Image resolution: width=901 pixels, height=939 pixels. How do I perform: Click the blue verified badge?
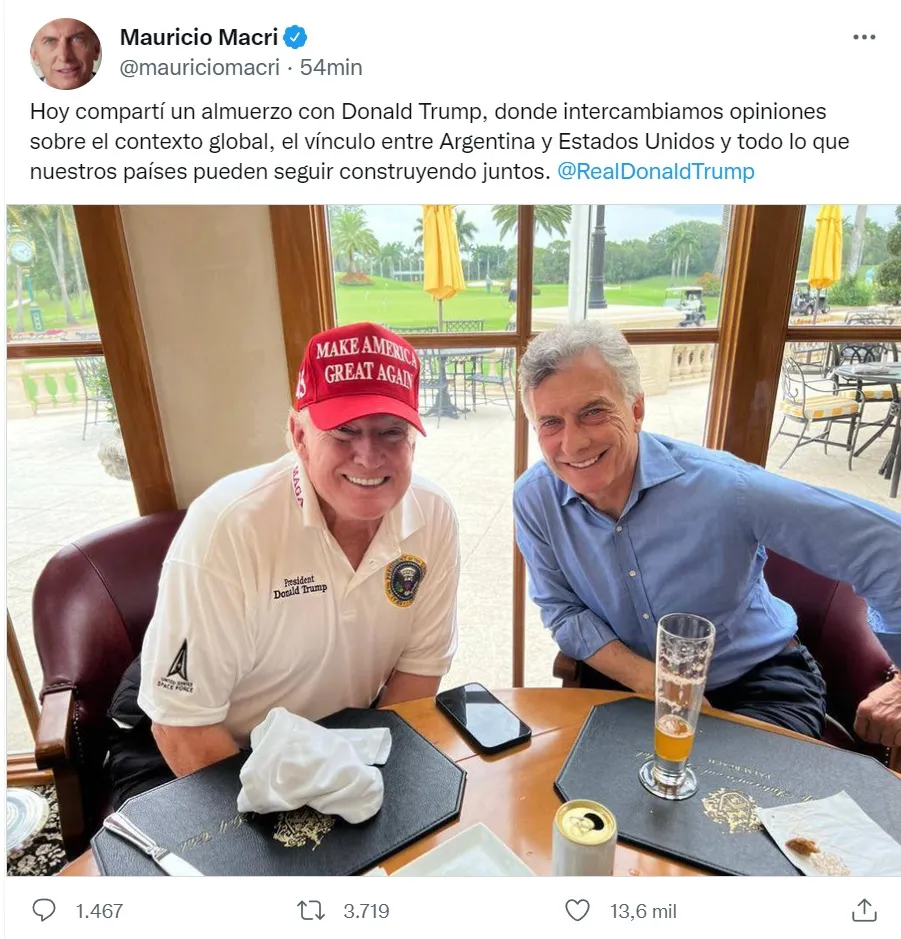tap(295, 37)
